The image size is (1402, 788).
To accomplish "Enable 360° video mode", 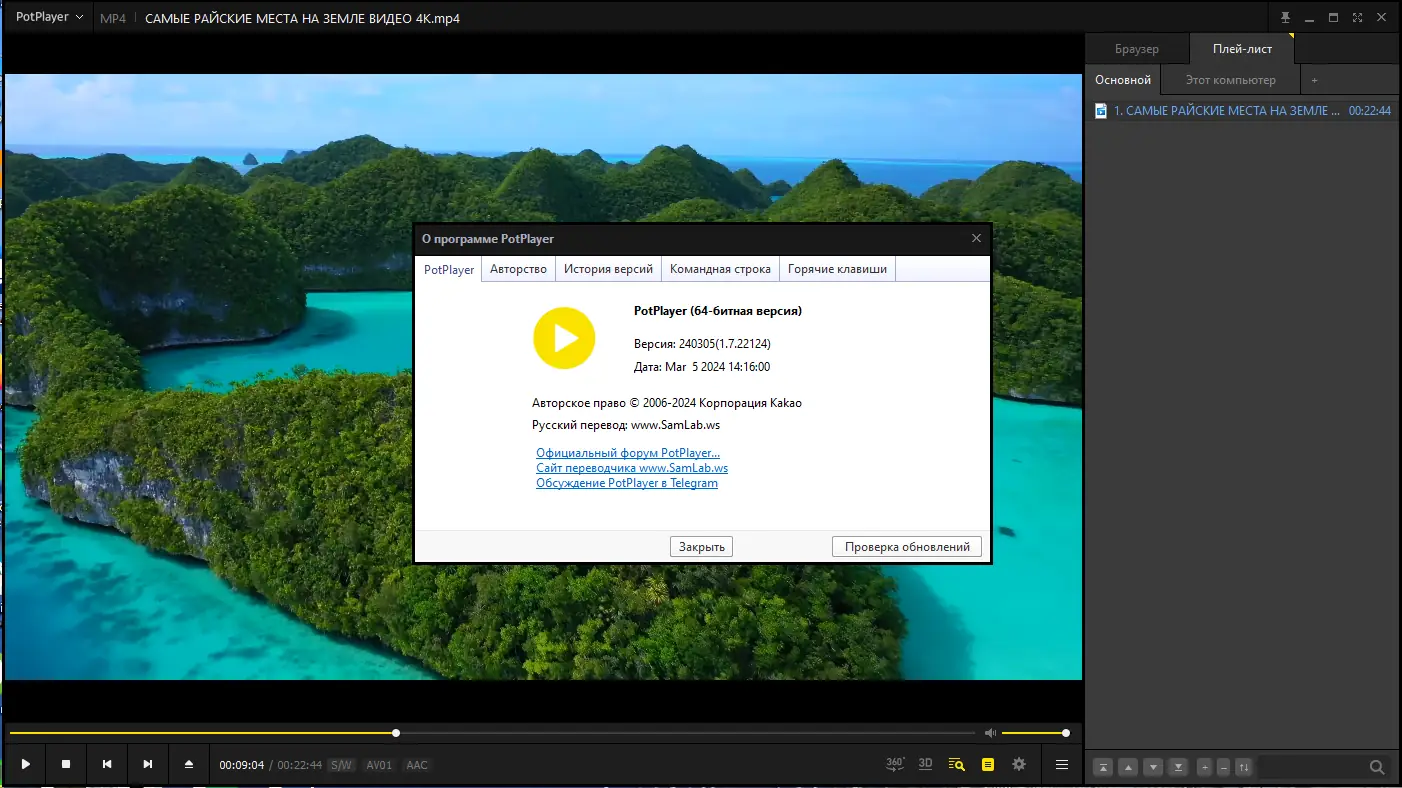I will (x=895, y=764).
